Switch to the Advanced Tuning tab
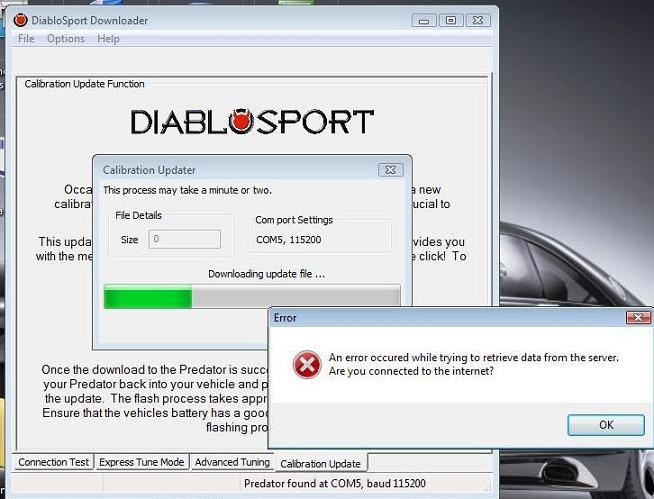The height and width of the screenshot is (499, 654). pos(232,462)
